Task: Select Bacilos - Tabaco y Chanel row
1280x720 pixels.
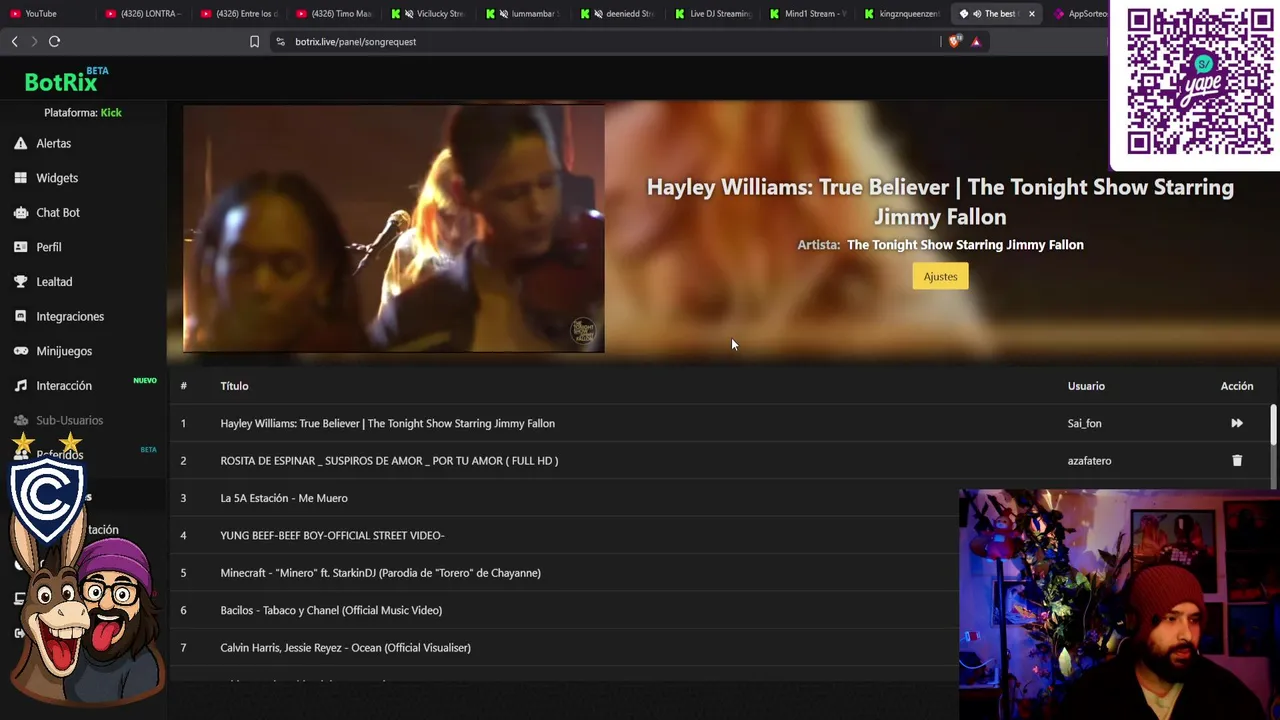Action: [x=331, y=610]
